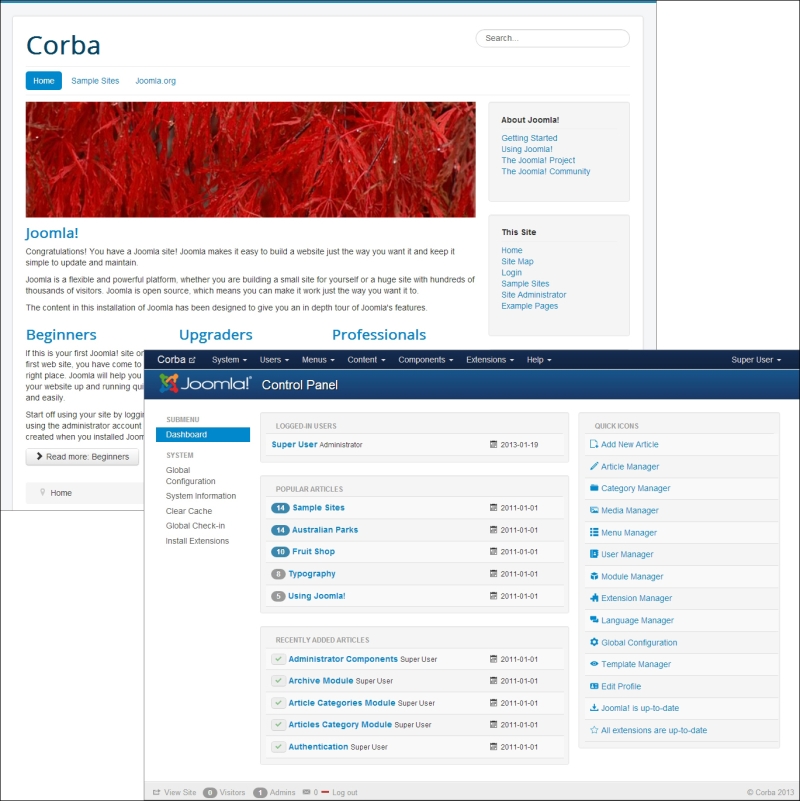Switch to the Sample Sites tab
800x801 pixels.
pyautogui.click(x=95, y=81)
